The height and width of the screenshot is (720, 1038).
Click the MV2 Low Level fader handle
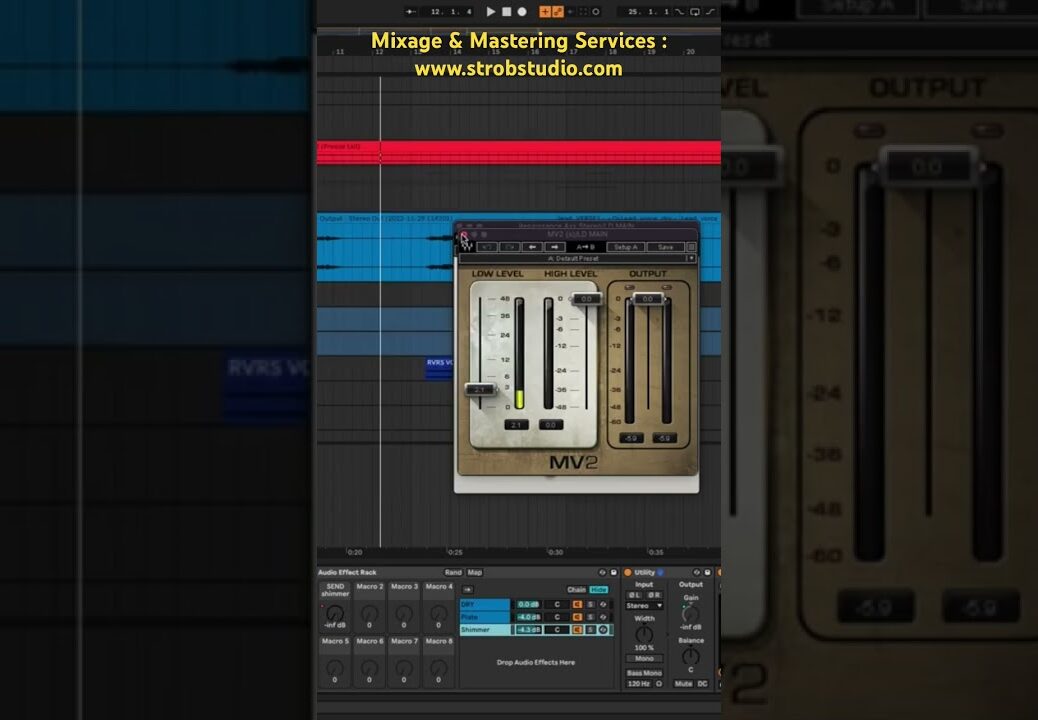coord(480,389)
